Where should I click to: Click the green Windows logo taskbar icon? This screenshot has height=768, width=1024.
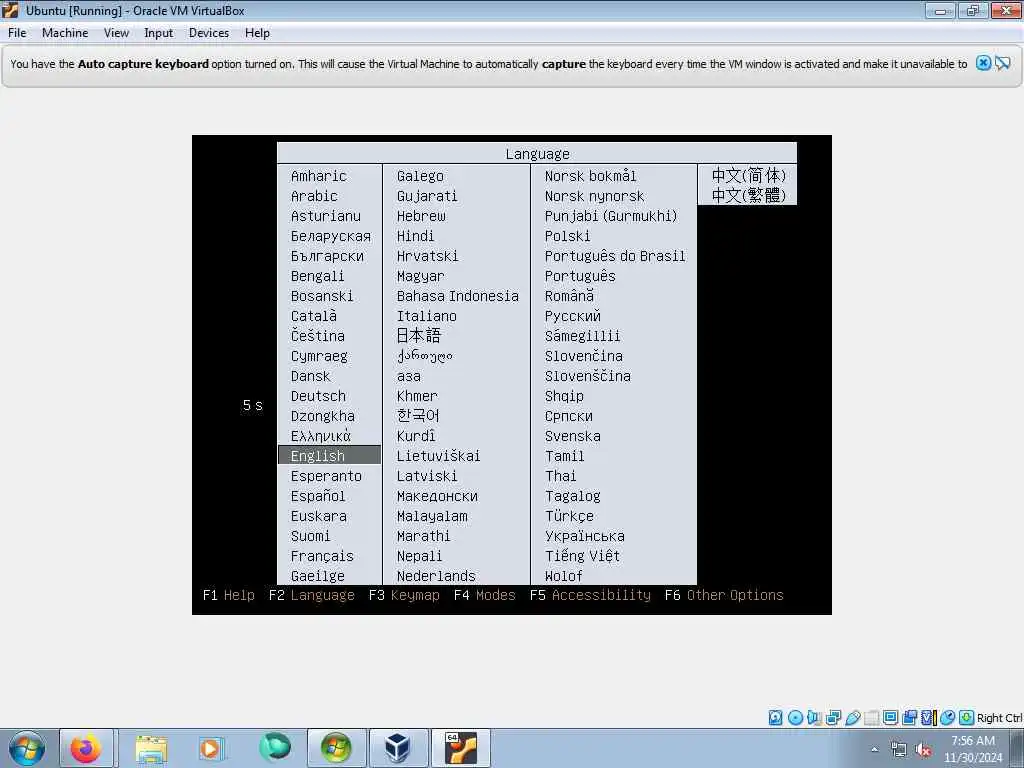(336, 748)
